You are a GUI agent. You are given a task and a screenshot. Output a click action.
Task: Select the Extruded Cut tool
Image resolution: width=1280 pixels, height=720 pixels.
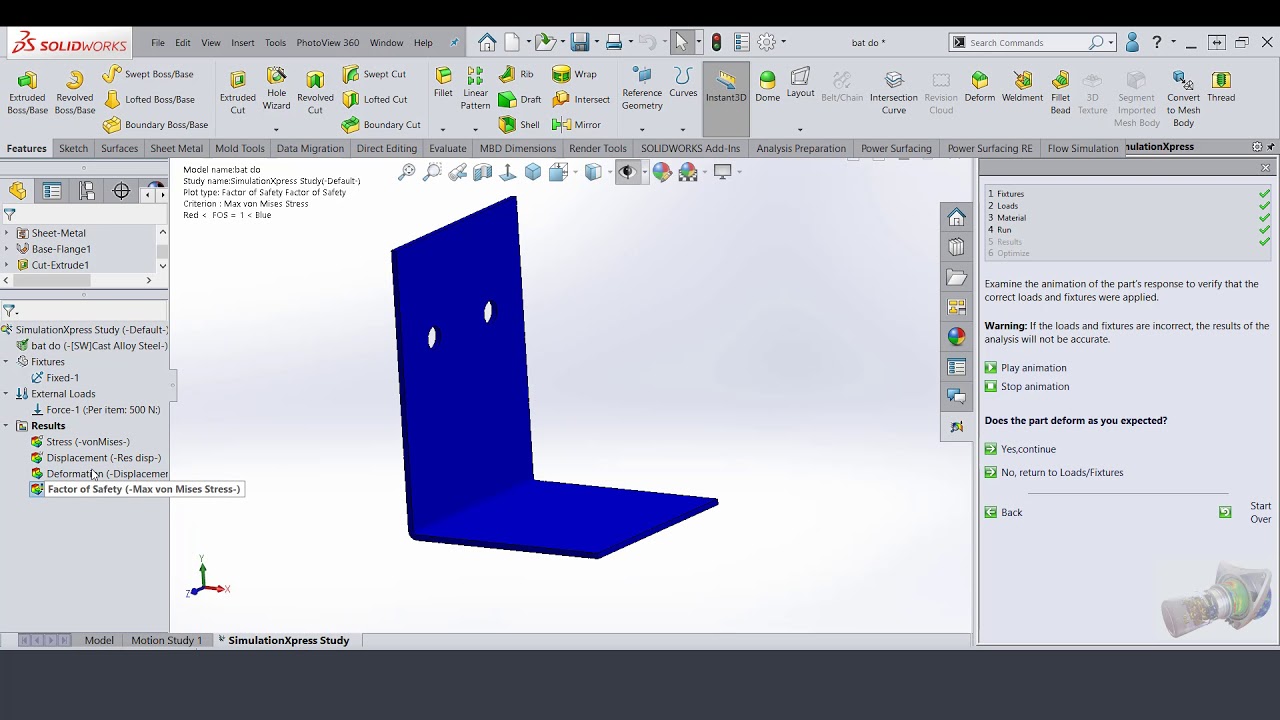pos(237,92)
